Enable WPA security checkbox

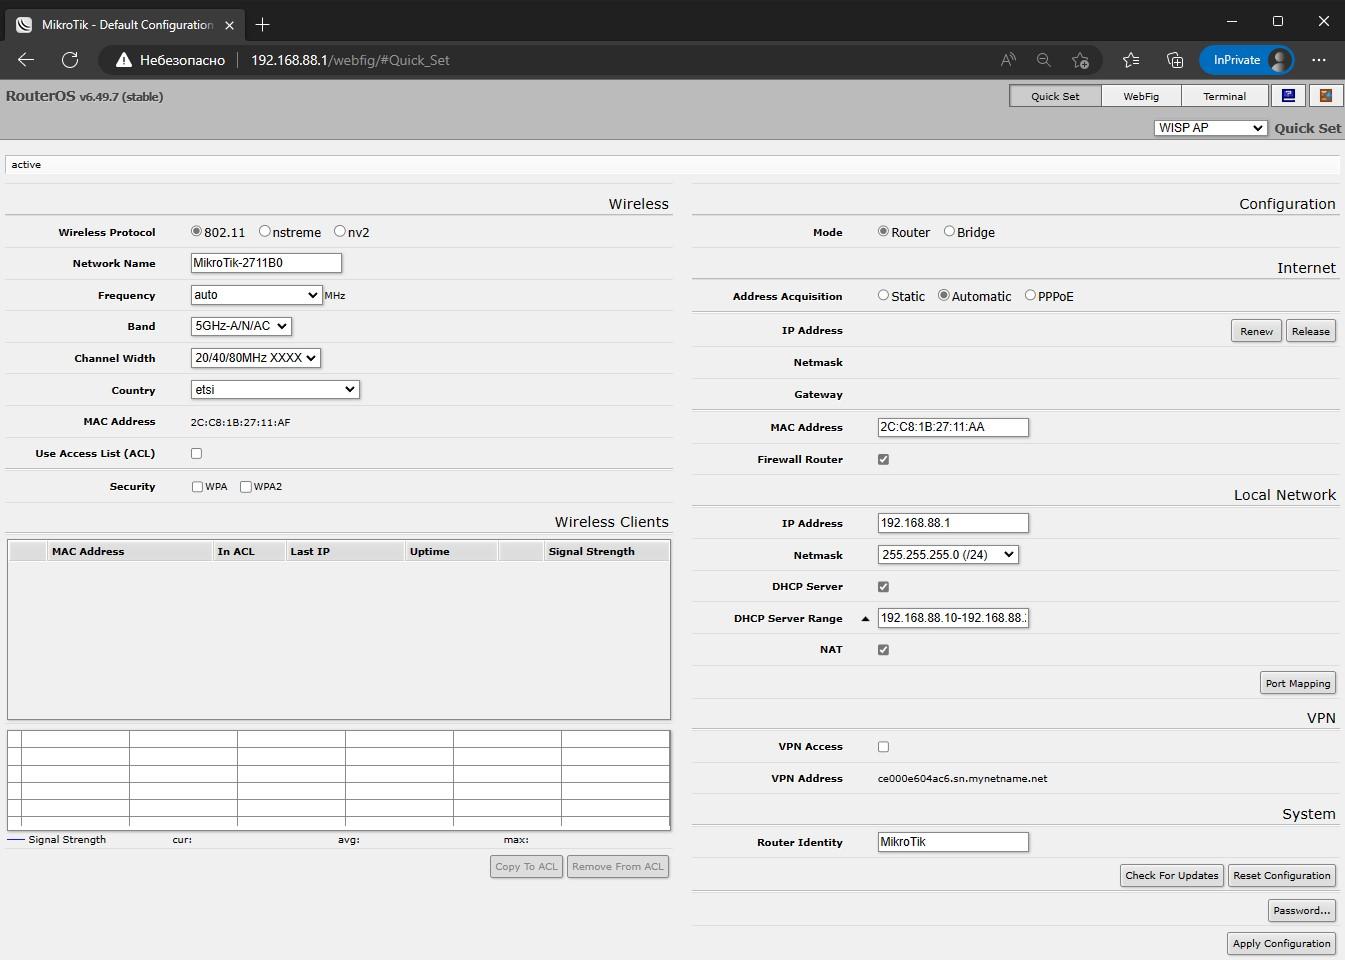pos(197,487)
